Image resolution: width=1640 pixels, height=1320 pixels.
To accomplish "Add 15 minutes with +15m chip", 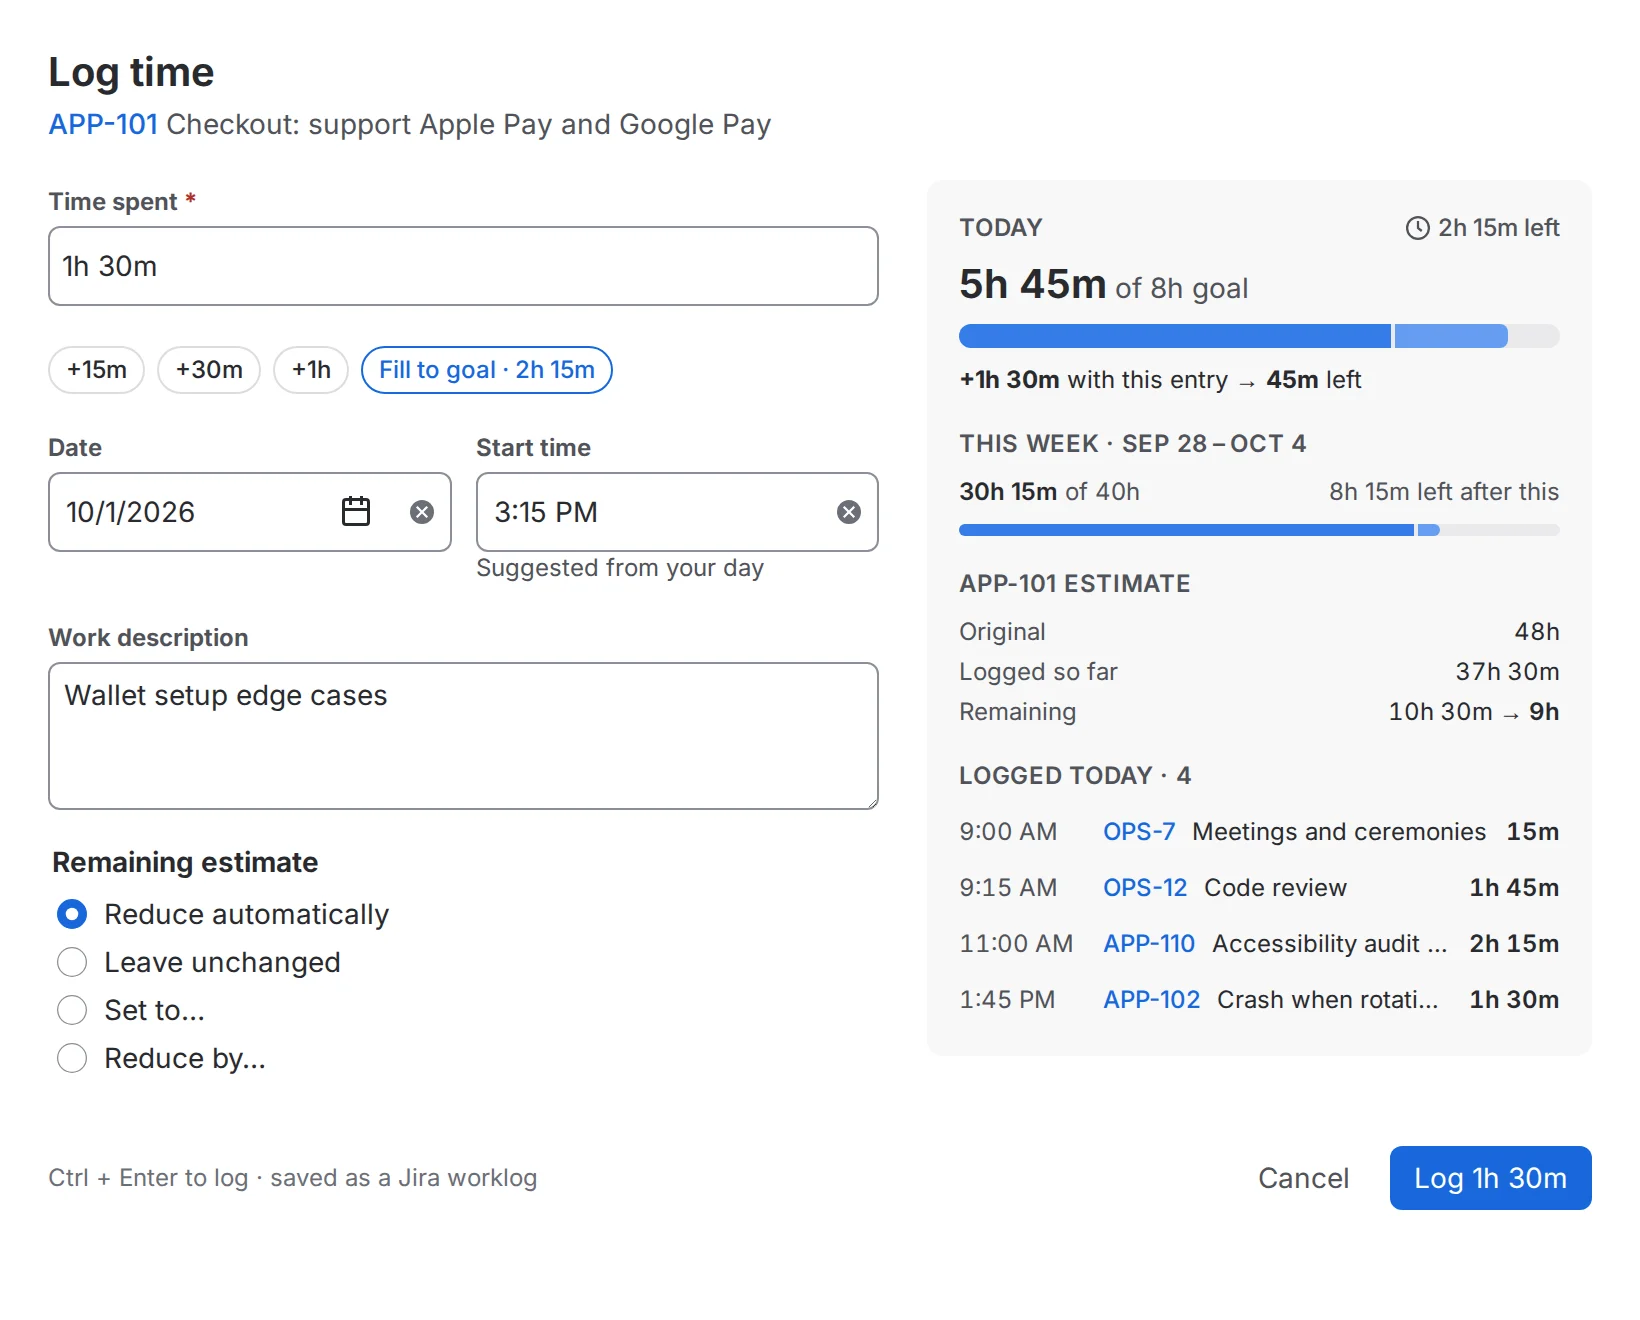I will click(97, 370).
